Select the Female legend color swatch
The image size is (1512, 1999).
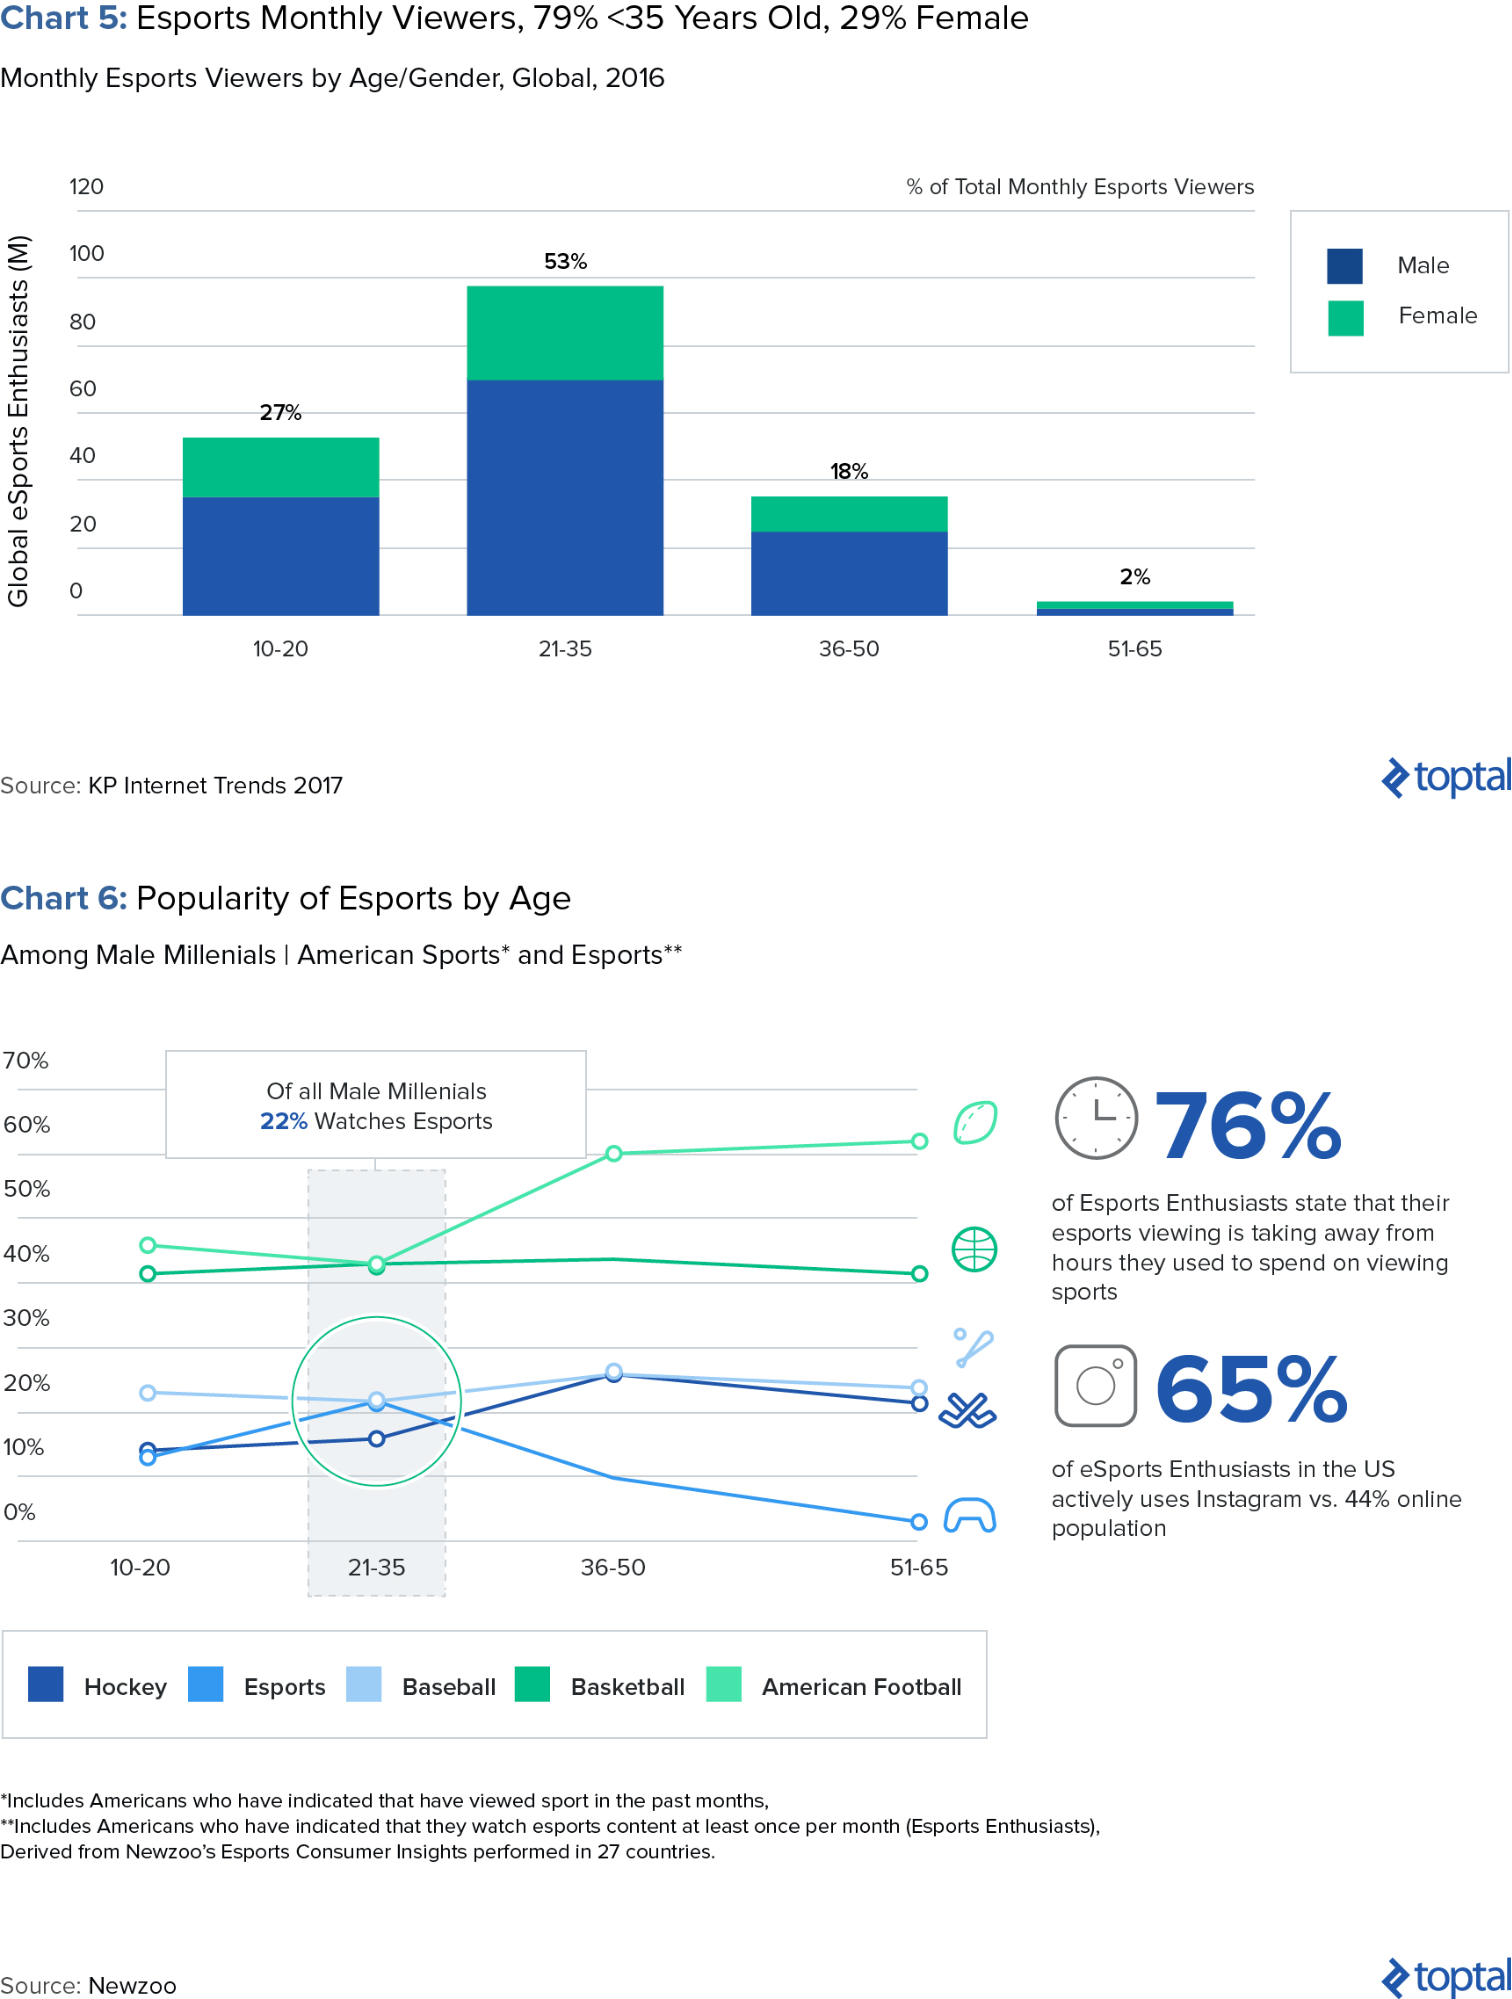coord(1345,317)
